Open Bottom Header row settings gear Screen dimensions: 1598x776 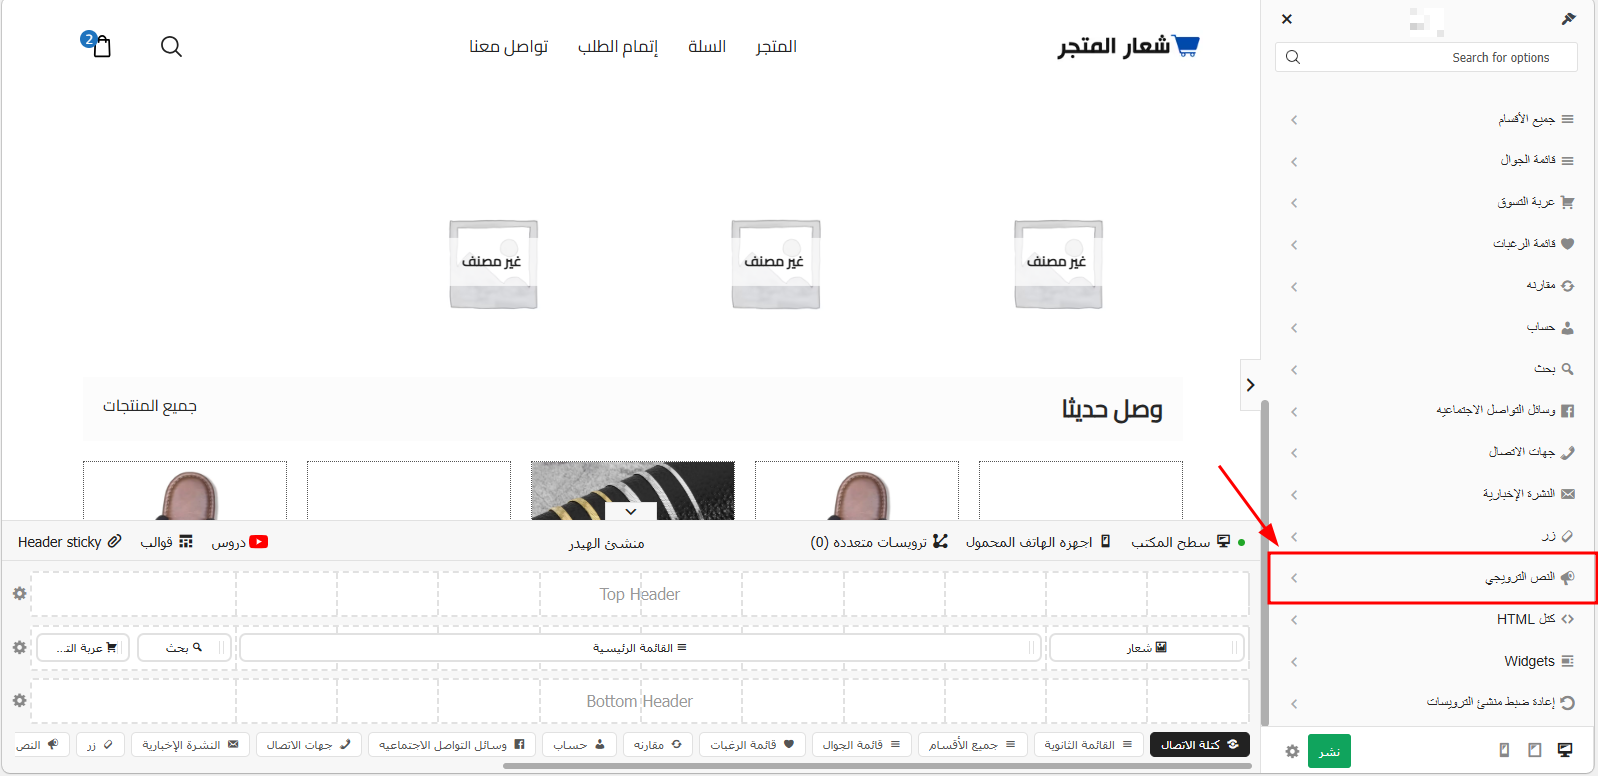tap(19, 701)
